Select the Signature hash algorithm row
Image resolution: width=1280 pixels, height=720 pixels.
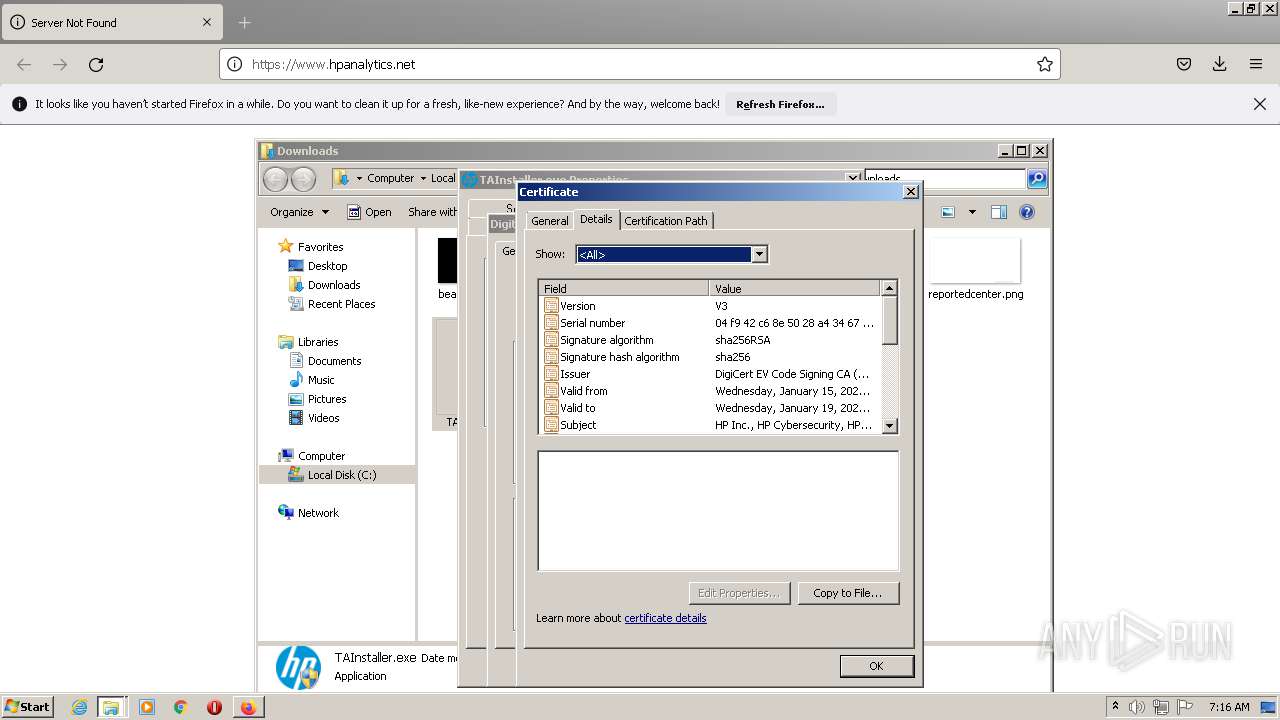[711, 357]
